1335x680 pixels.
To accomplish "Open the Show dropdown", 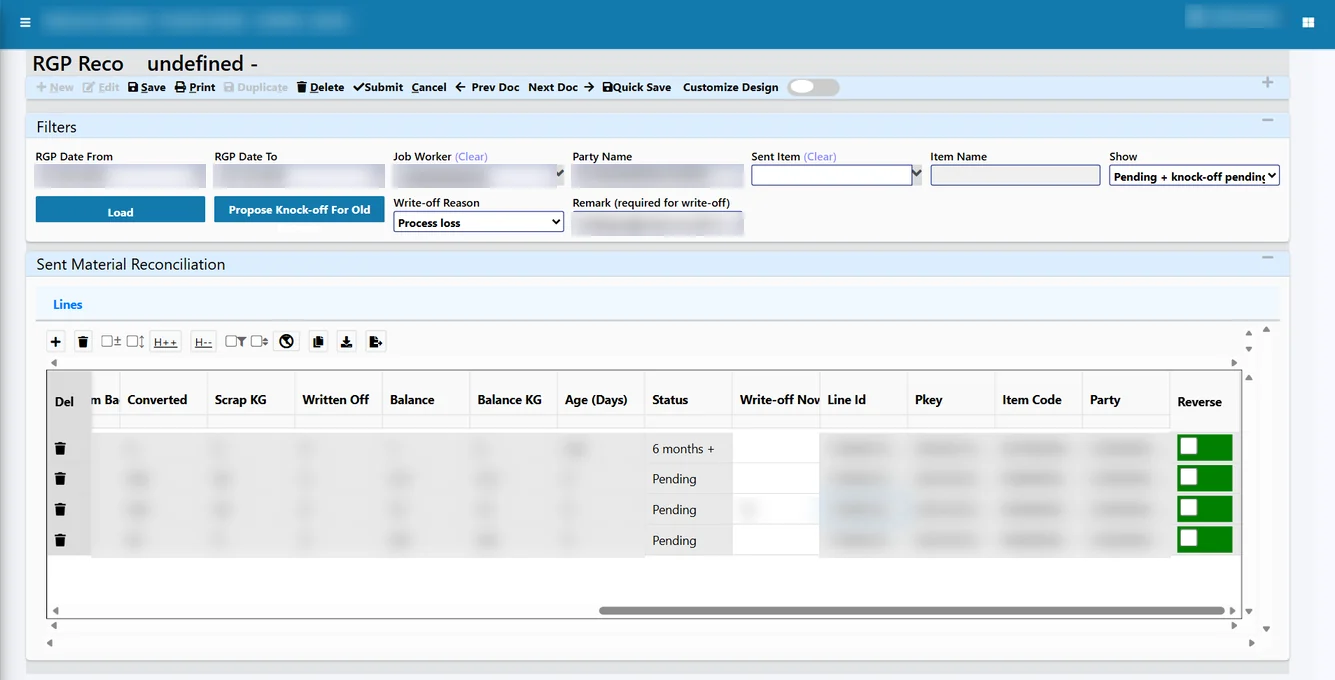I will 1194,176.
